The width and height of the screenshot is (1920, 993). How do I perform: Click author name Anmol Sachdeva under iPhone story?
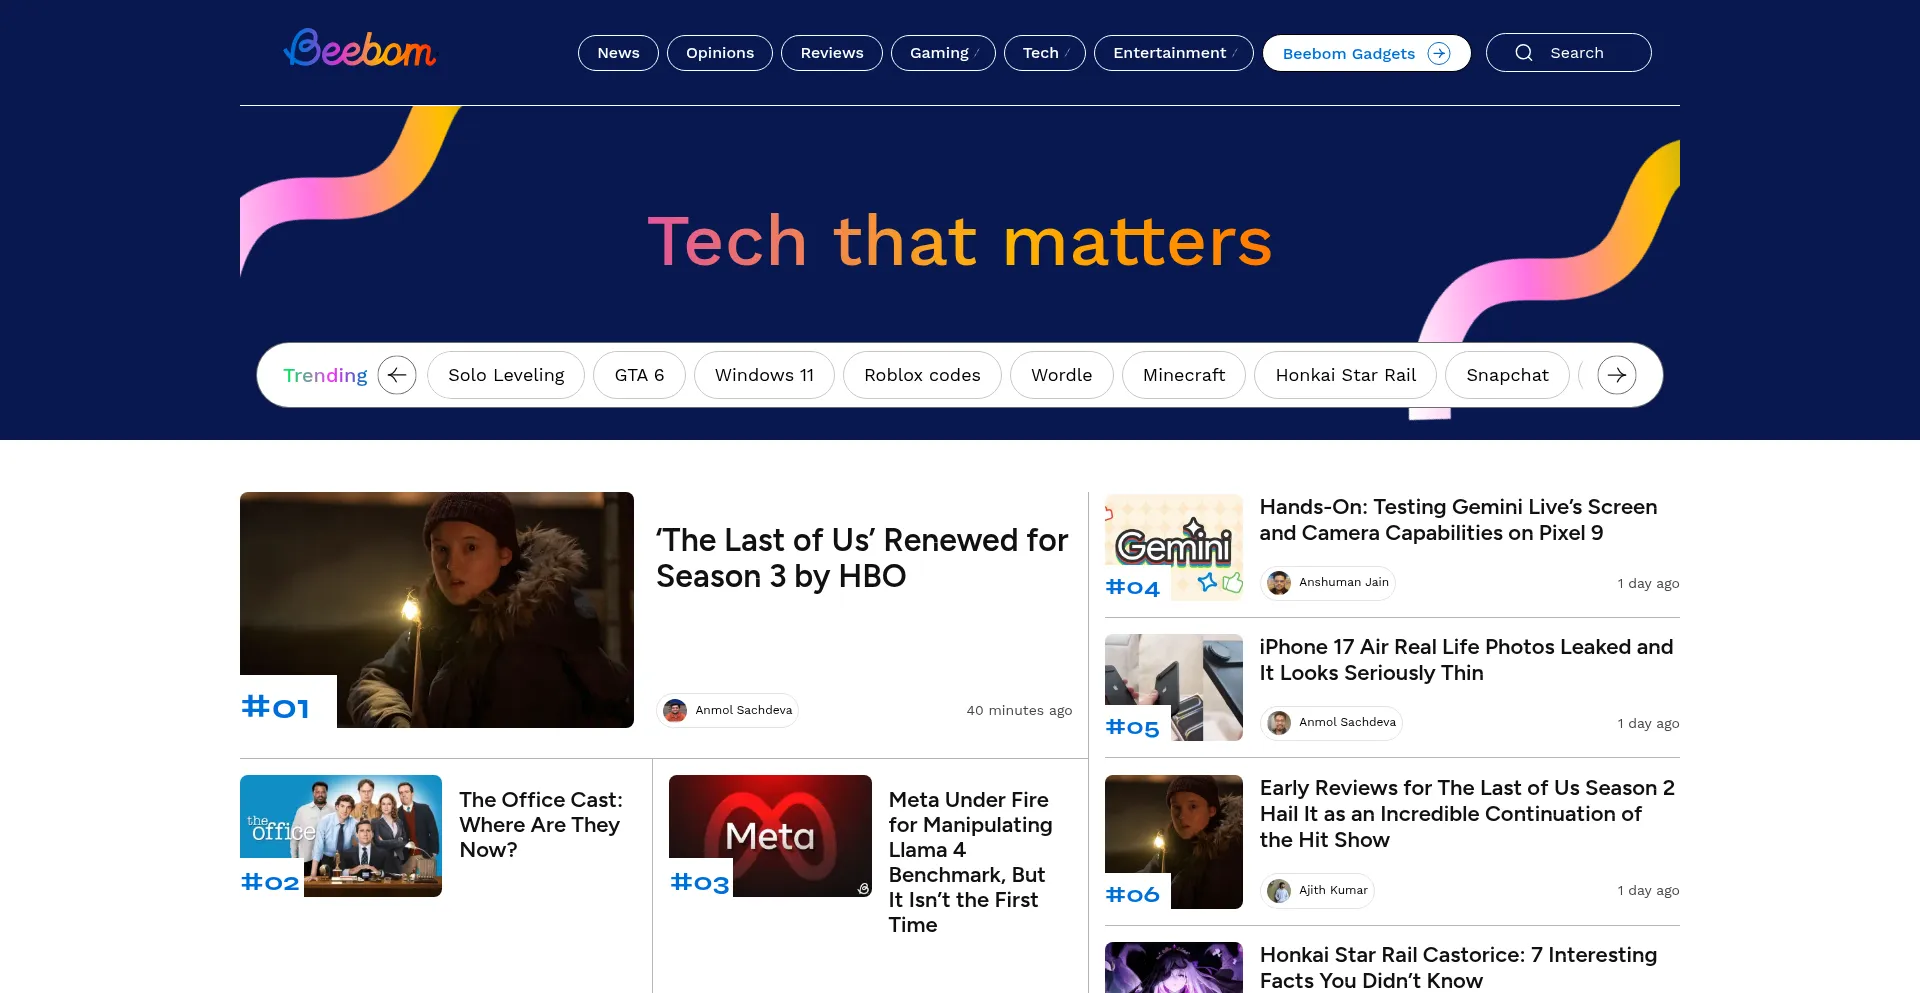pos(1347,723)
